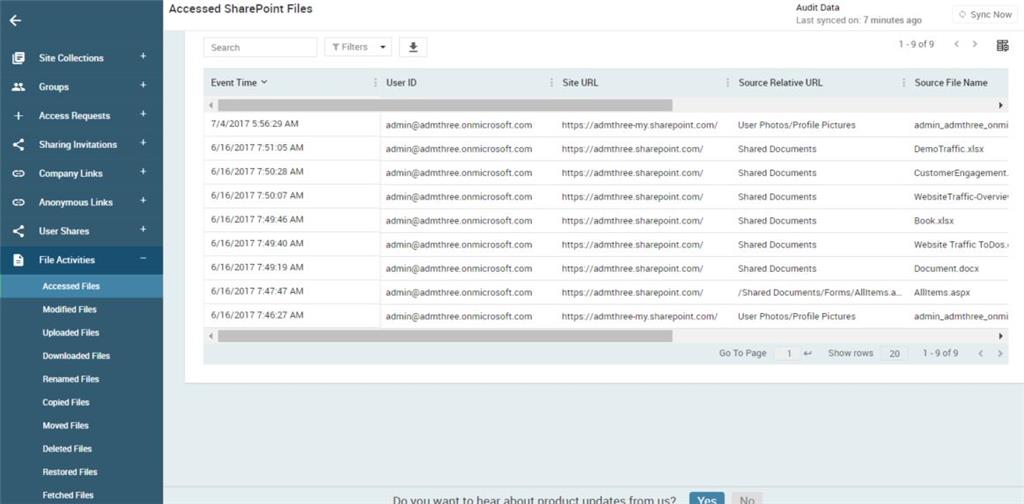Click event time 7/4/2017 5:56:29 AM

point(257,123)
